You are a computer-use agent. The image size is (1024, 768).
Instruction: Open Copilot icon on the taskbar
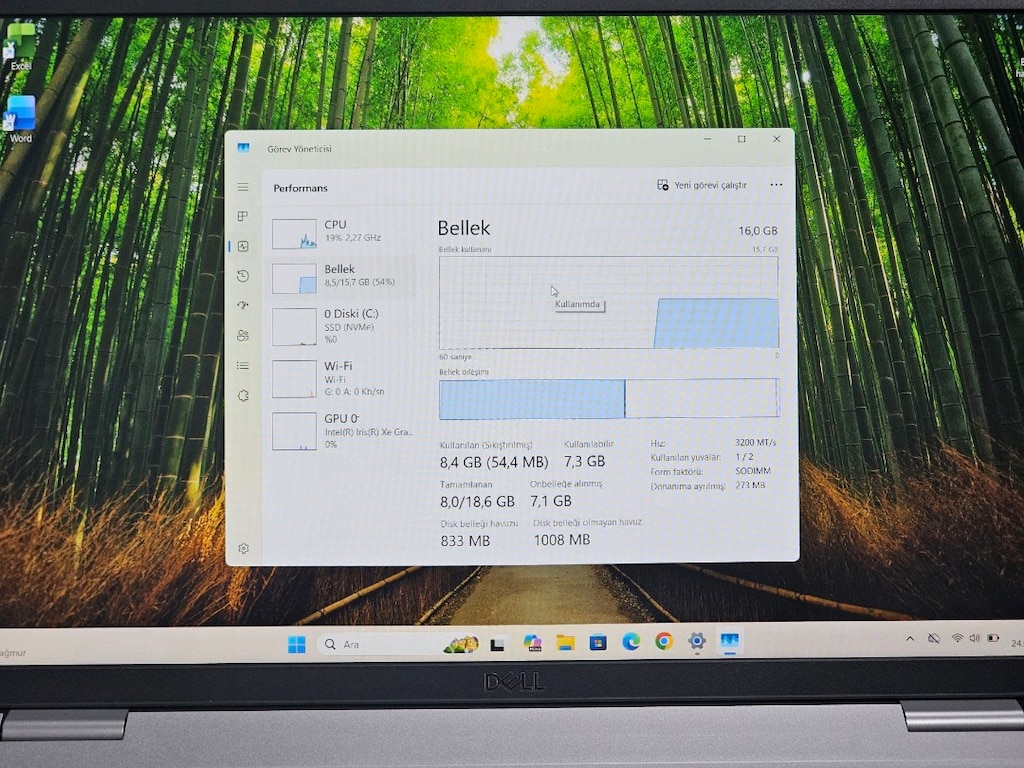[532, 643]
